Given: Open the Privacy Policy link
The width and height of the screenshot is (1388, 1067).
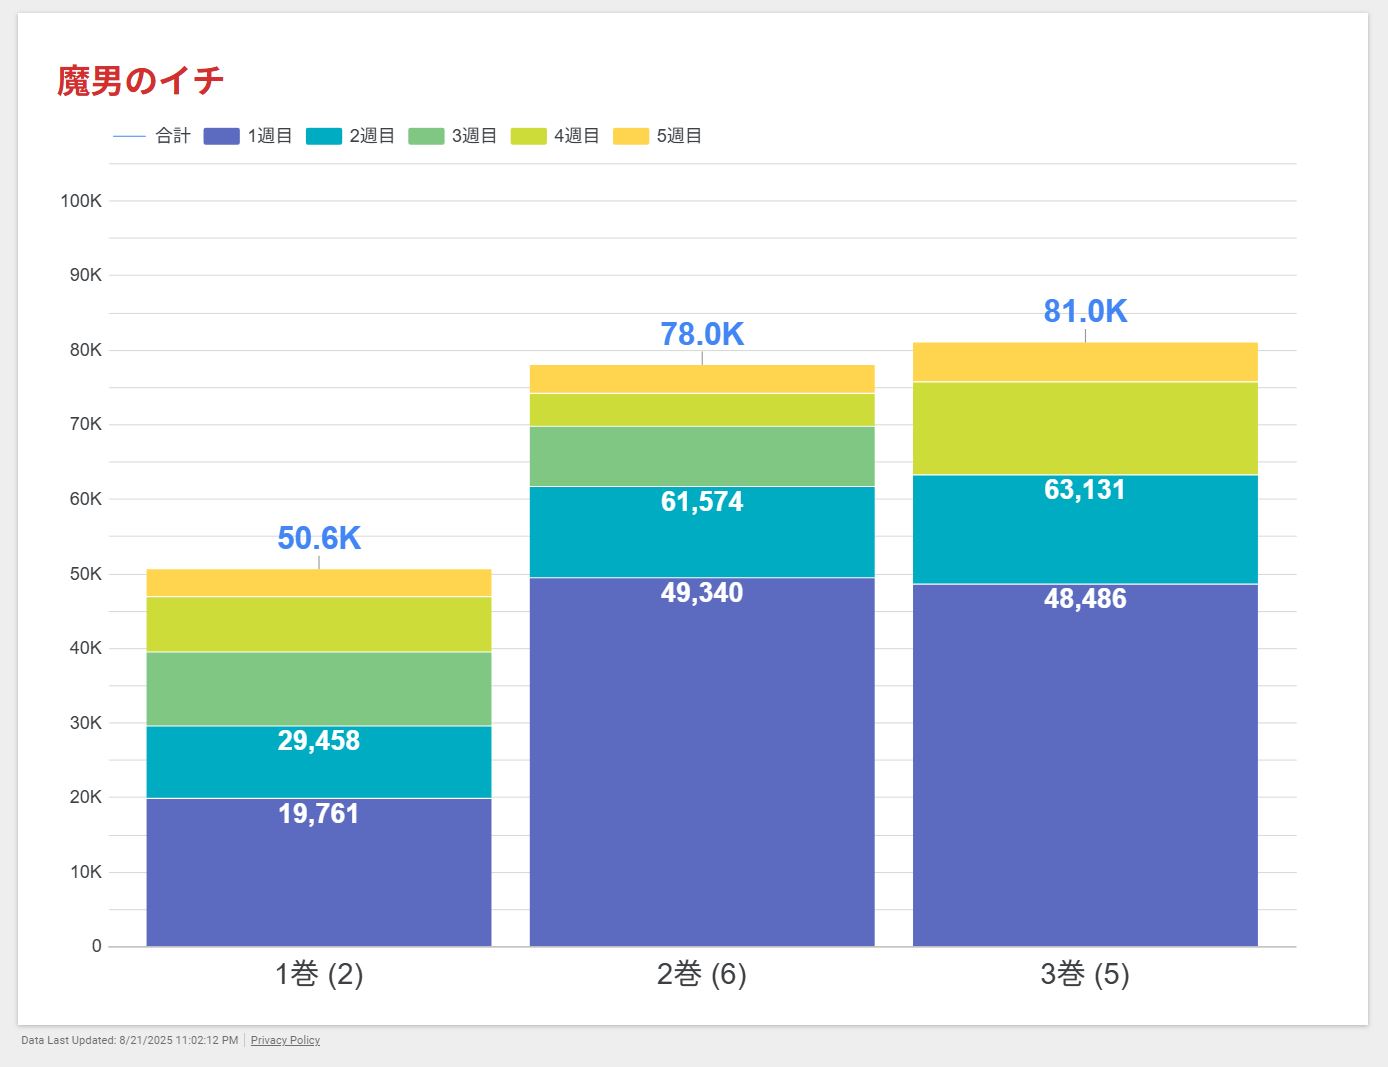Looking at the screenshot, I should (x=285, y=1040).
